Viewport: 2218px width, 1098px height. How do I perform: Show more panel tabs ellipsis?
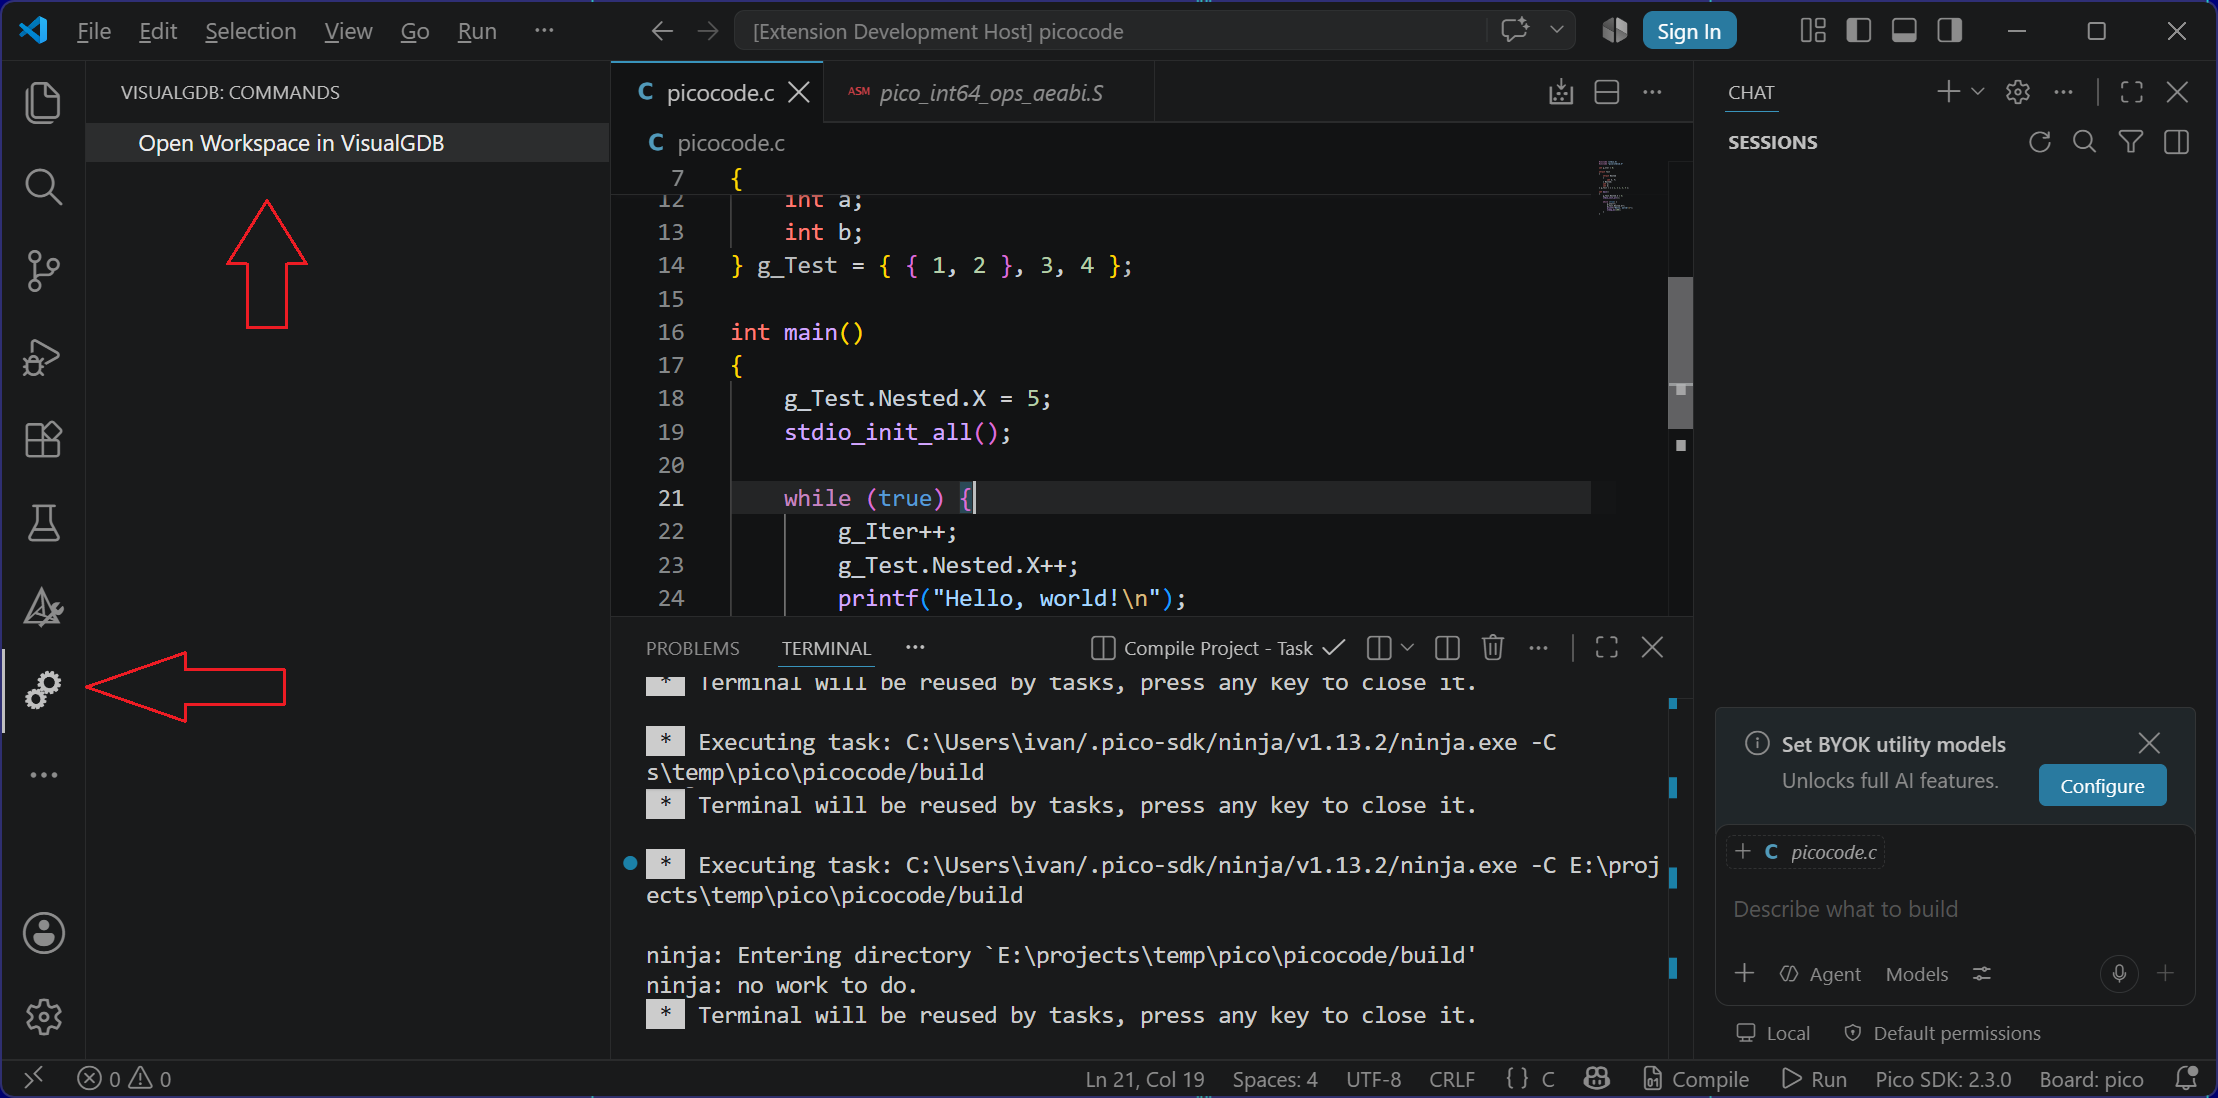pyautogui.click(x=915, y=648)
